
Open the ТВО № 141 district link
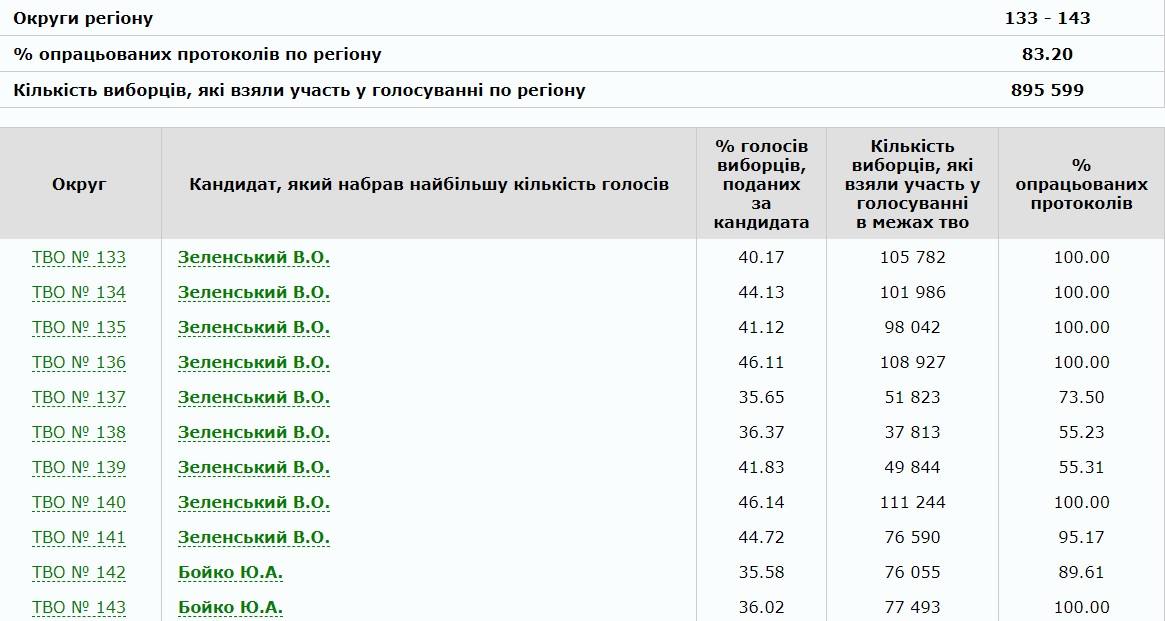pyautogui.click(x=79, y=538)
